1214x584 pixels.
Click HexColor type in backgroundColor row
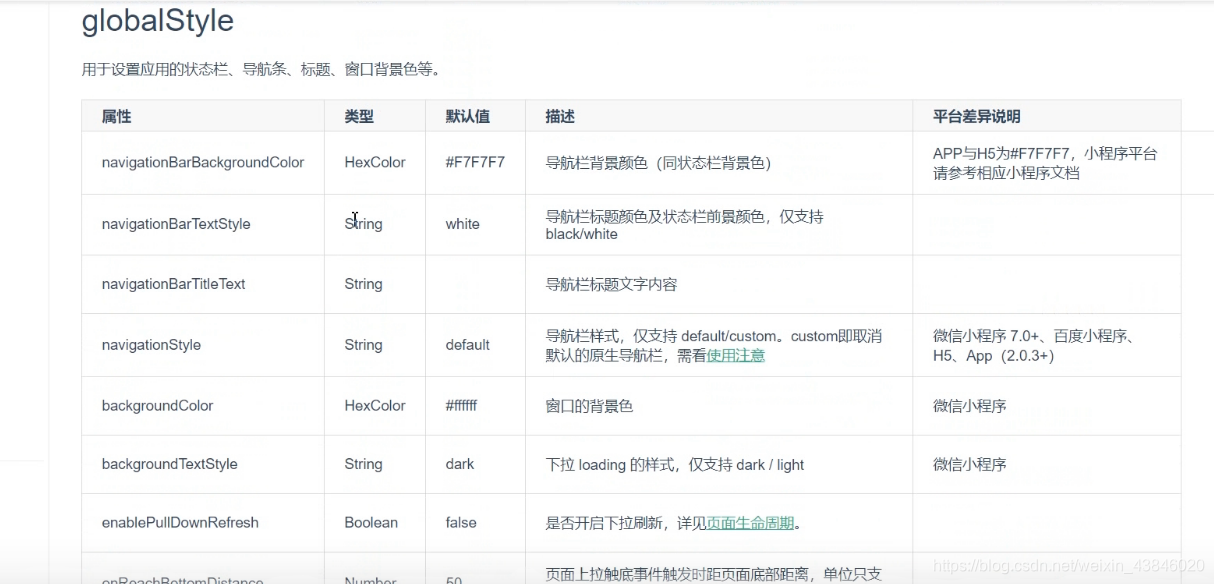coord(375,406)
